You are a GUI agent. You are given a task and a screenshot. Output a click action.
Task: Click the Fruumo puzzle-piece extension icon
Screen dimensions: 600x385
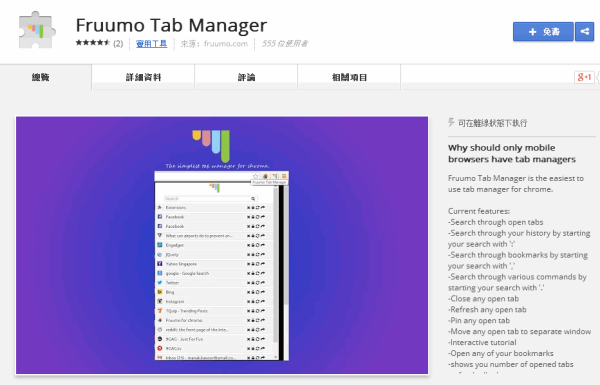37,30
